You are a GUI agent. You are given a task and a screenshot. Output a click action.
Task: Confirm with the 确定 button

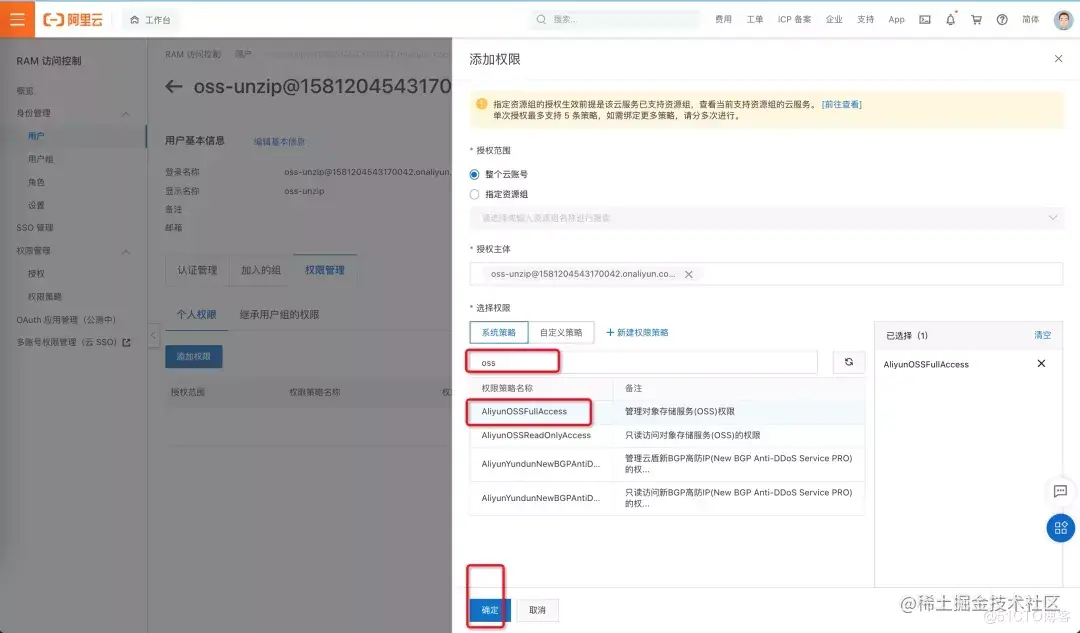tap(490, 610)
